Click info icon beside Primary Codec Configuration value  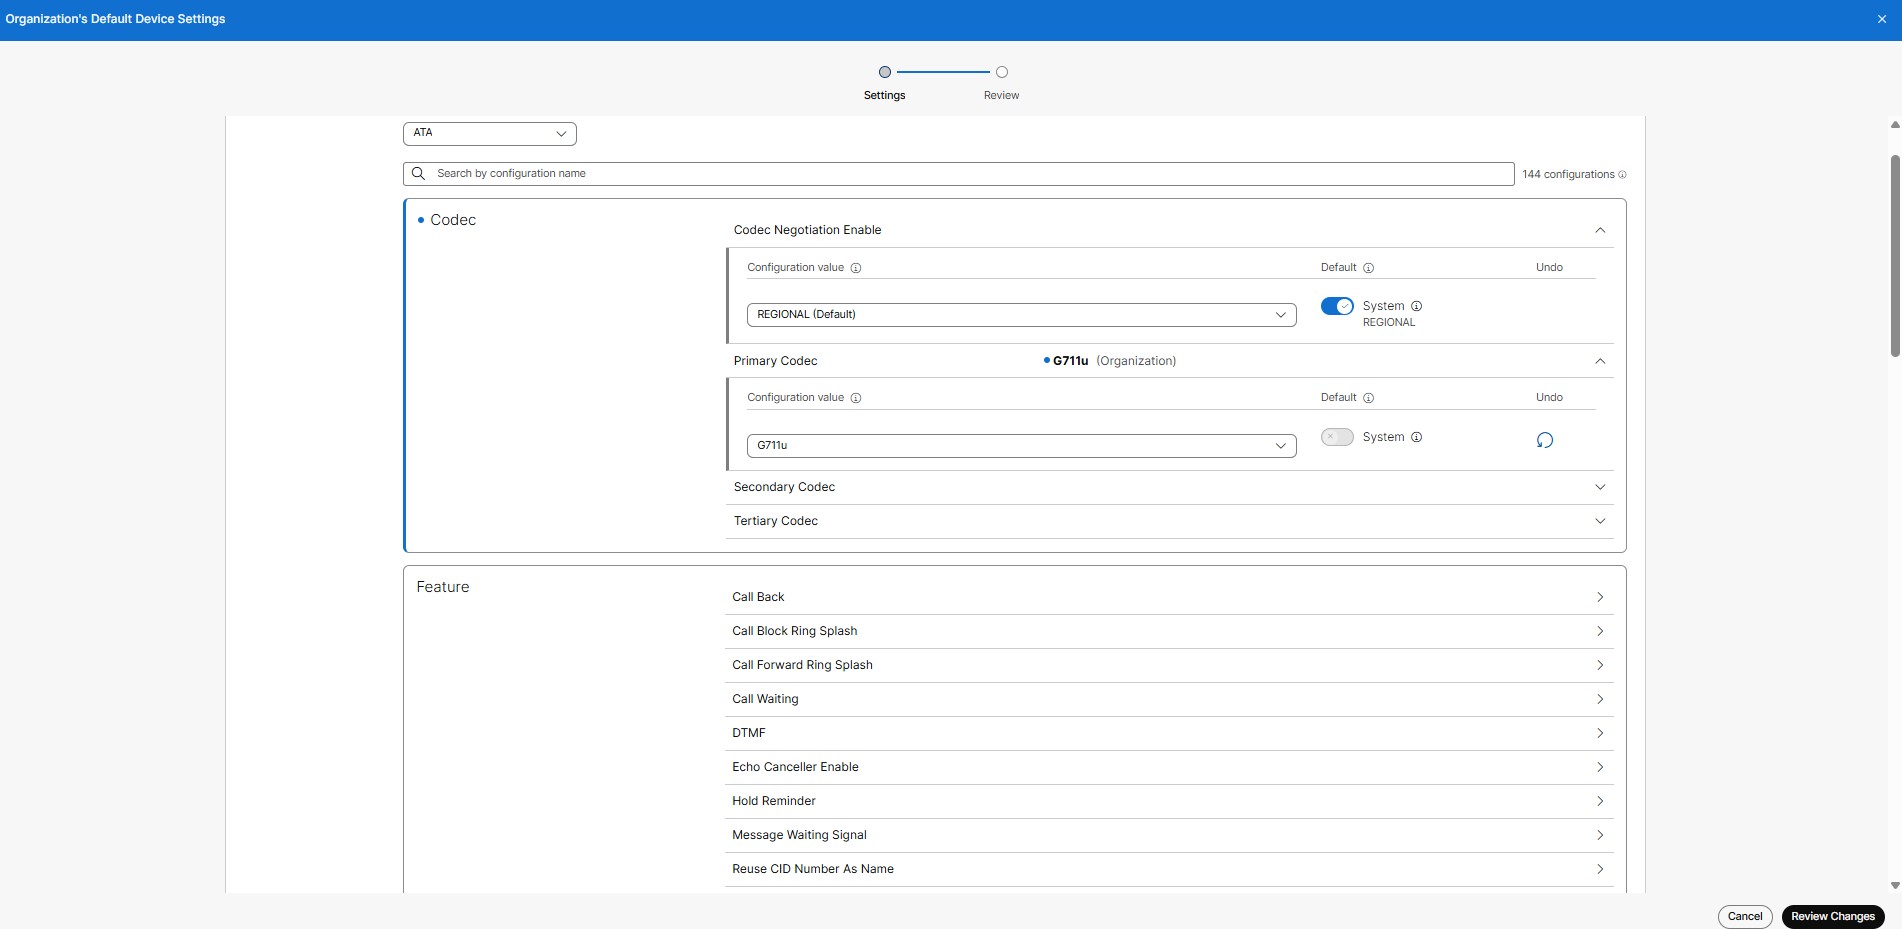point(856,398)
